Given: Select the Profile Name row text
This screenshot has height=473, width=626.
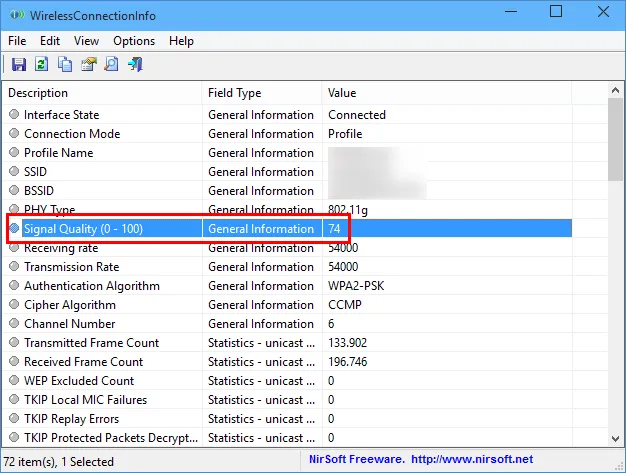Looking at the screenshot, I should tap(58, 153).
